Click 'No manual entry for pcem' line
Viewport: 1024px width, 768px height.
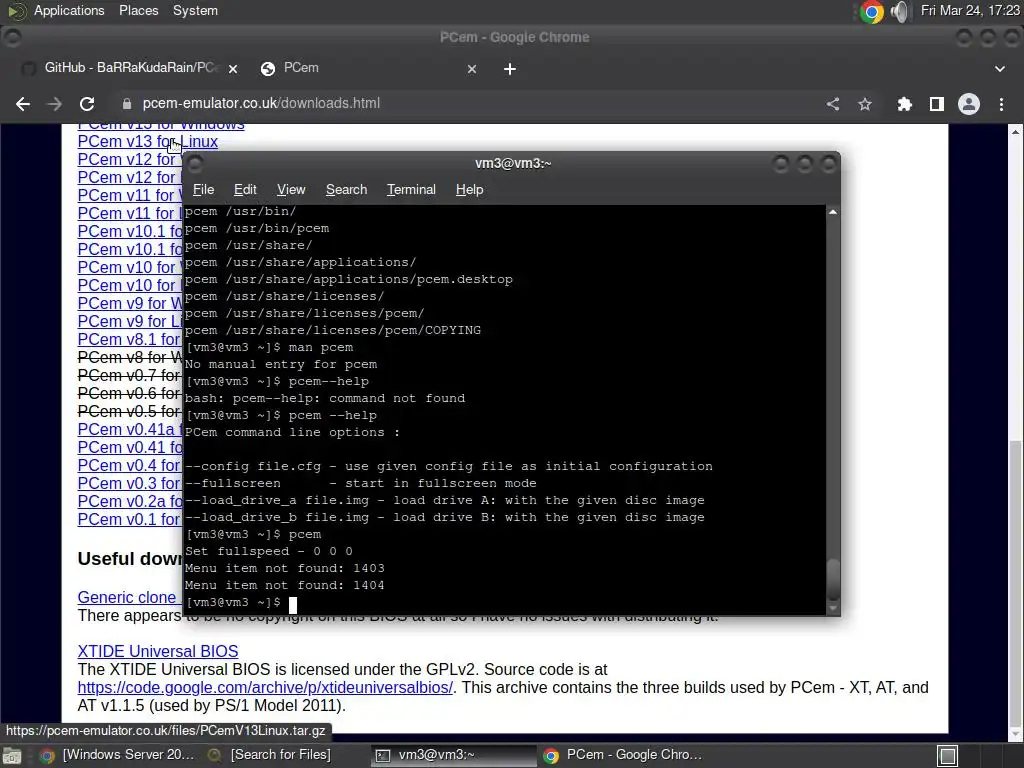click(x=281, y=365)
